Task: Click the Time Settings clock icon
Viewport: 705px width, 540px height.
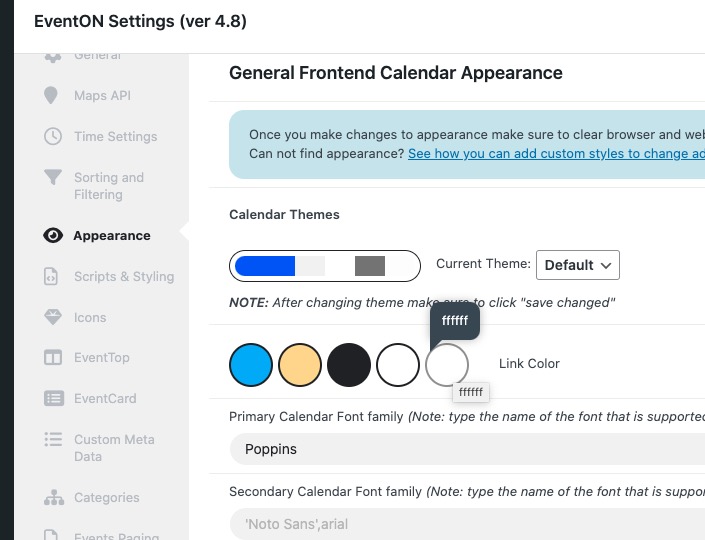Action: tap(53, 136)
